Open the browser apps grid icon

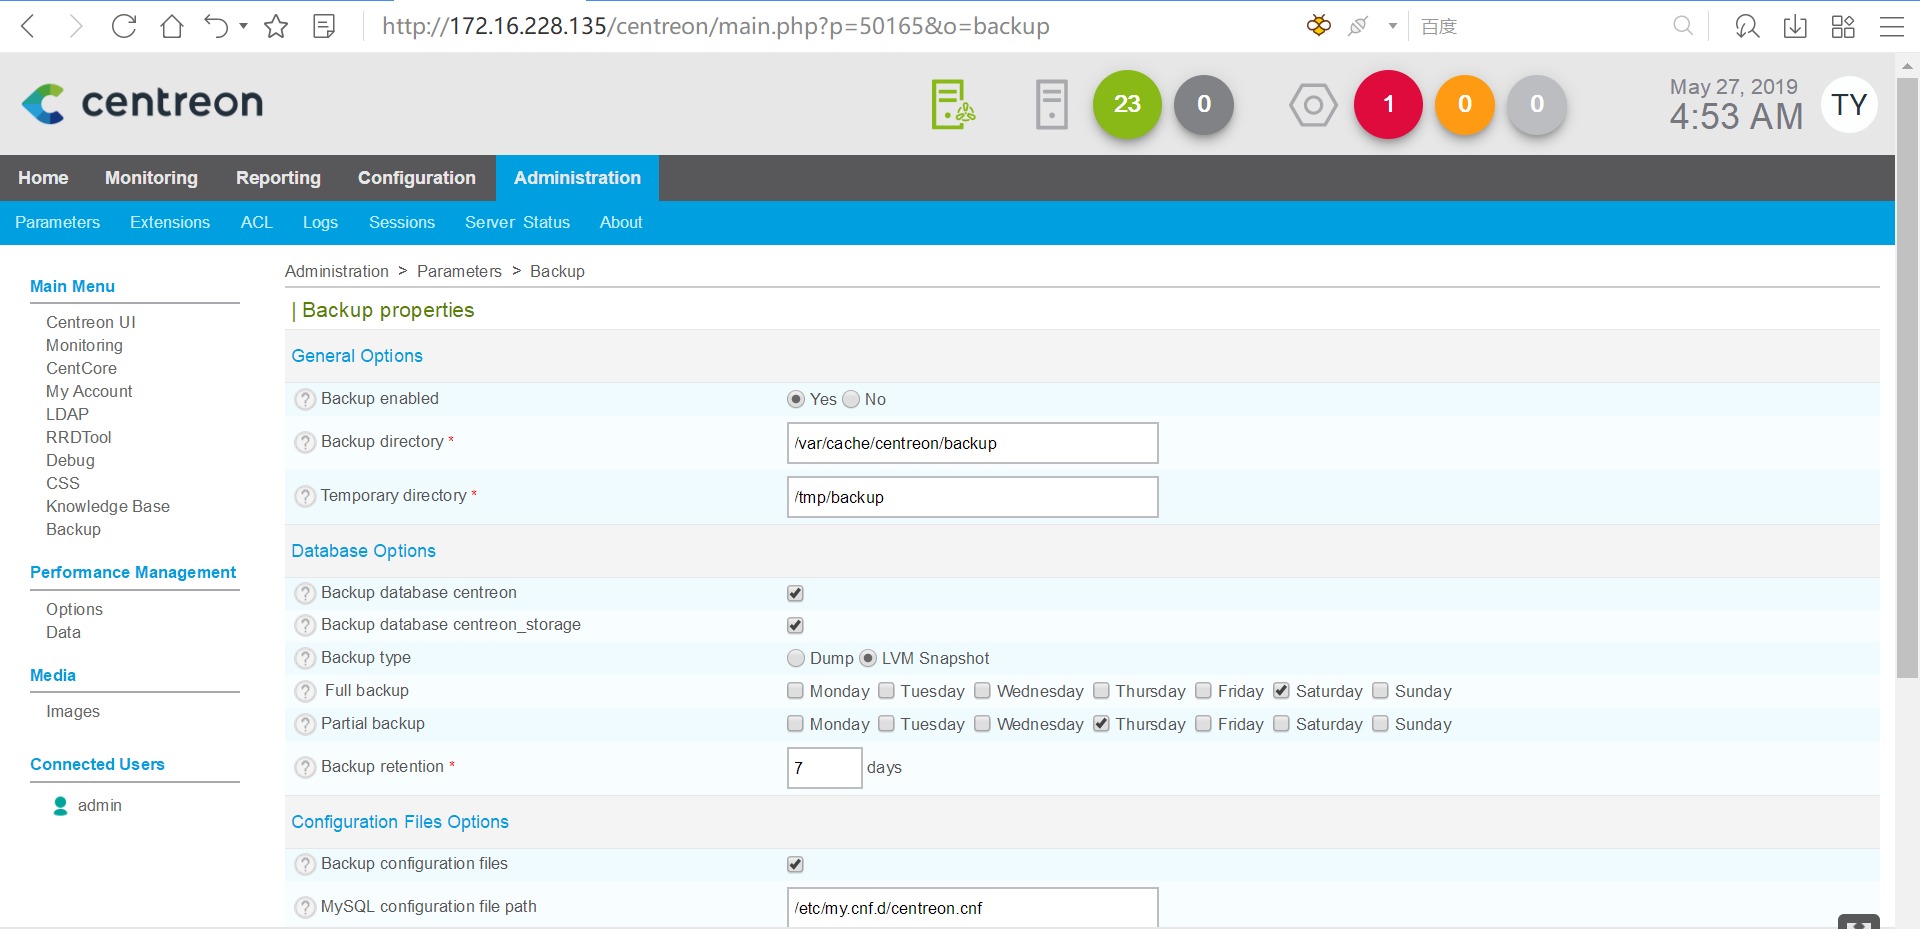(x=1843, y=26)
